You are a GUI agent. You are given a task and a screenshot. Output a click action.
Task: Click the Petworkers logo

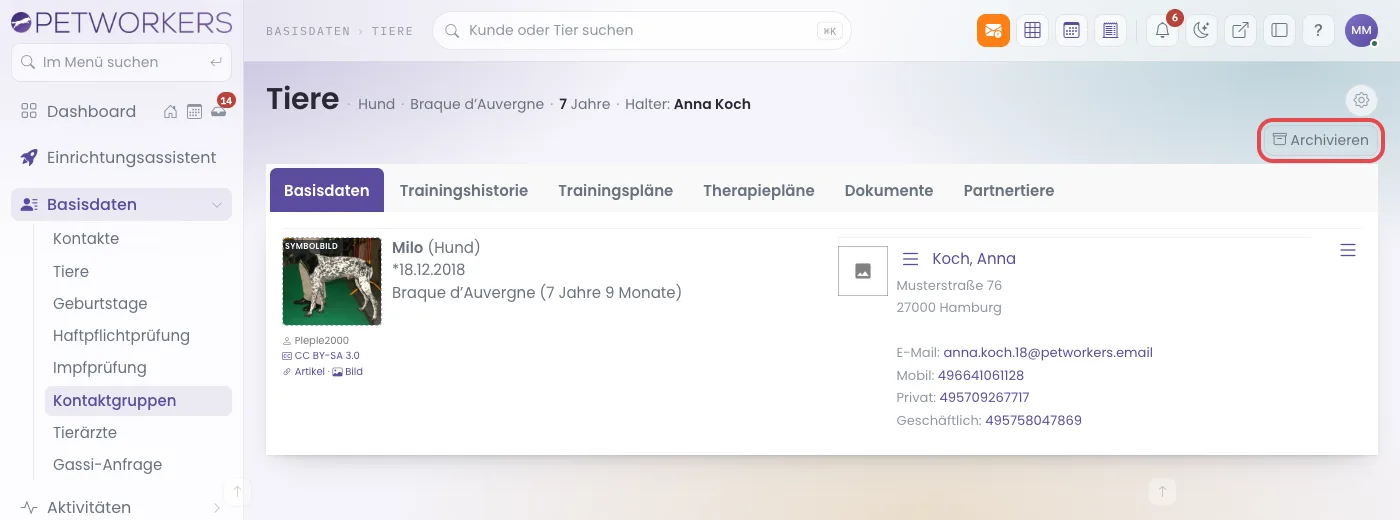121,21
